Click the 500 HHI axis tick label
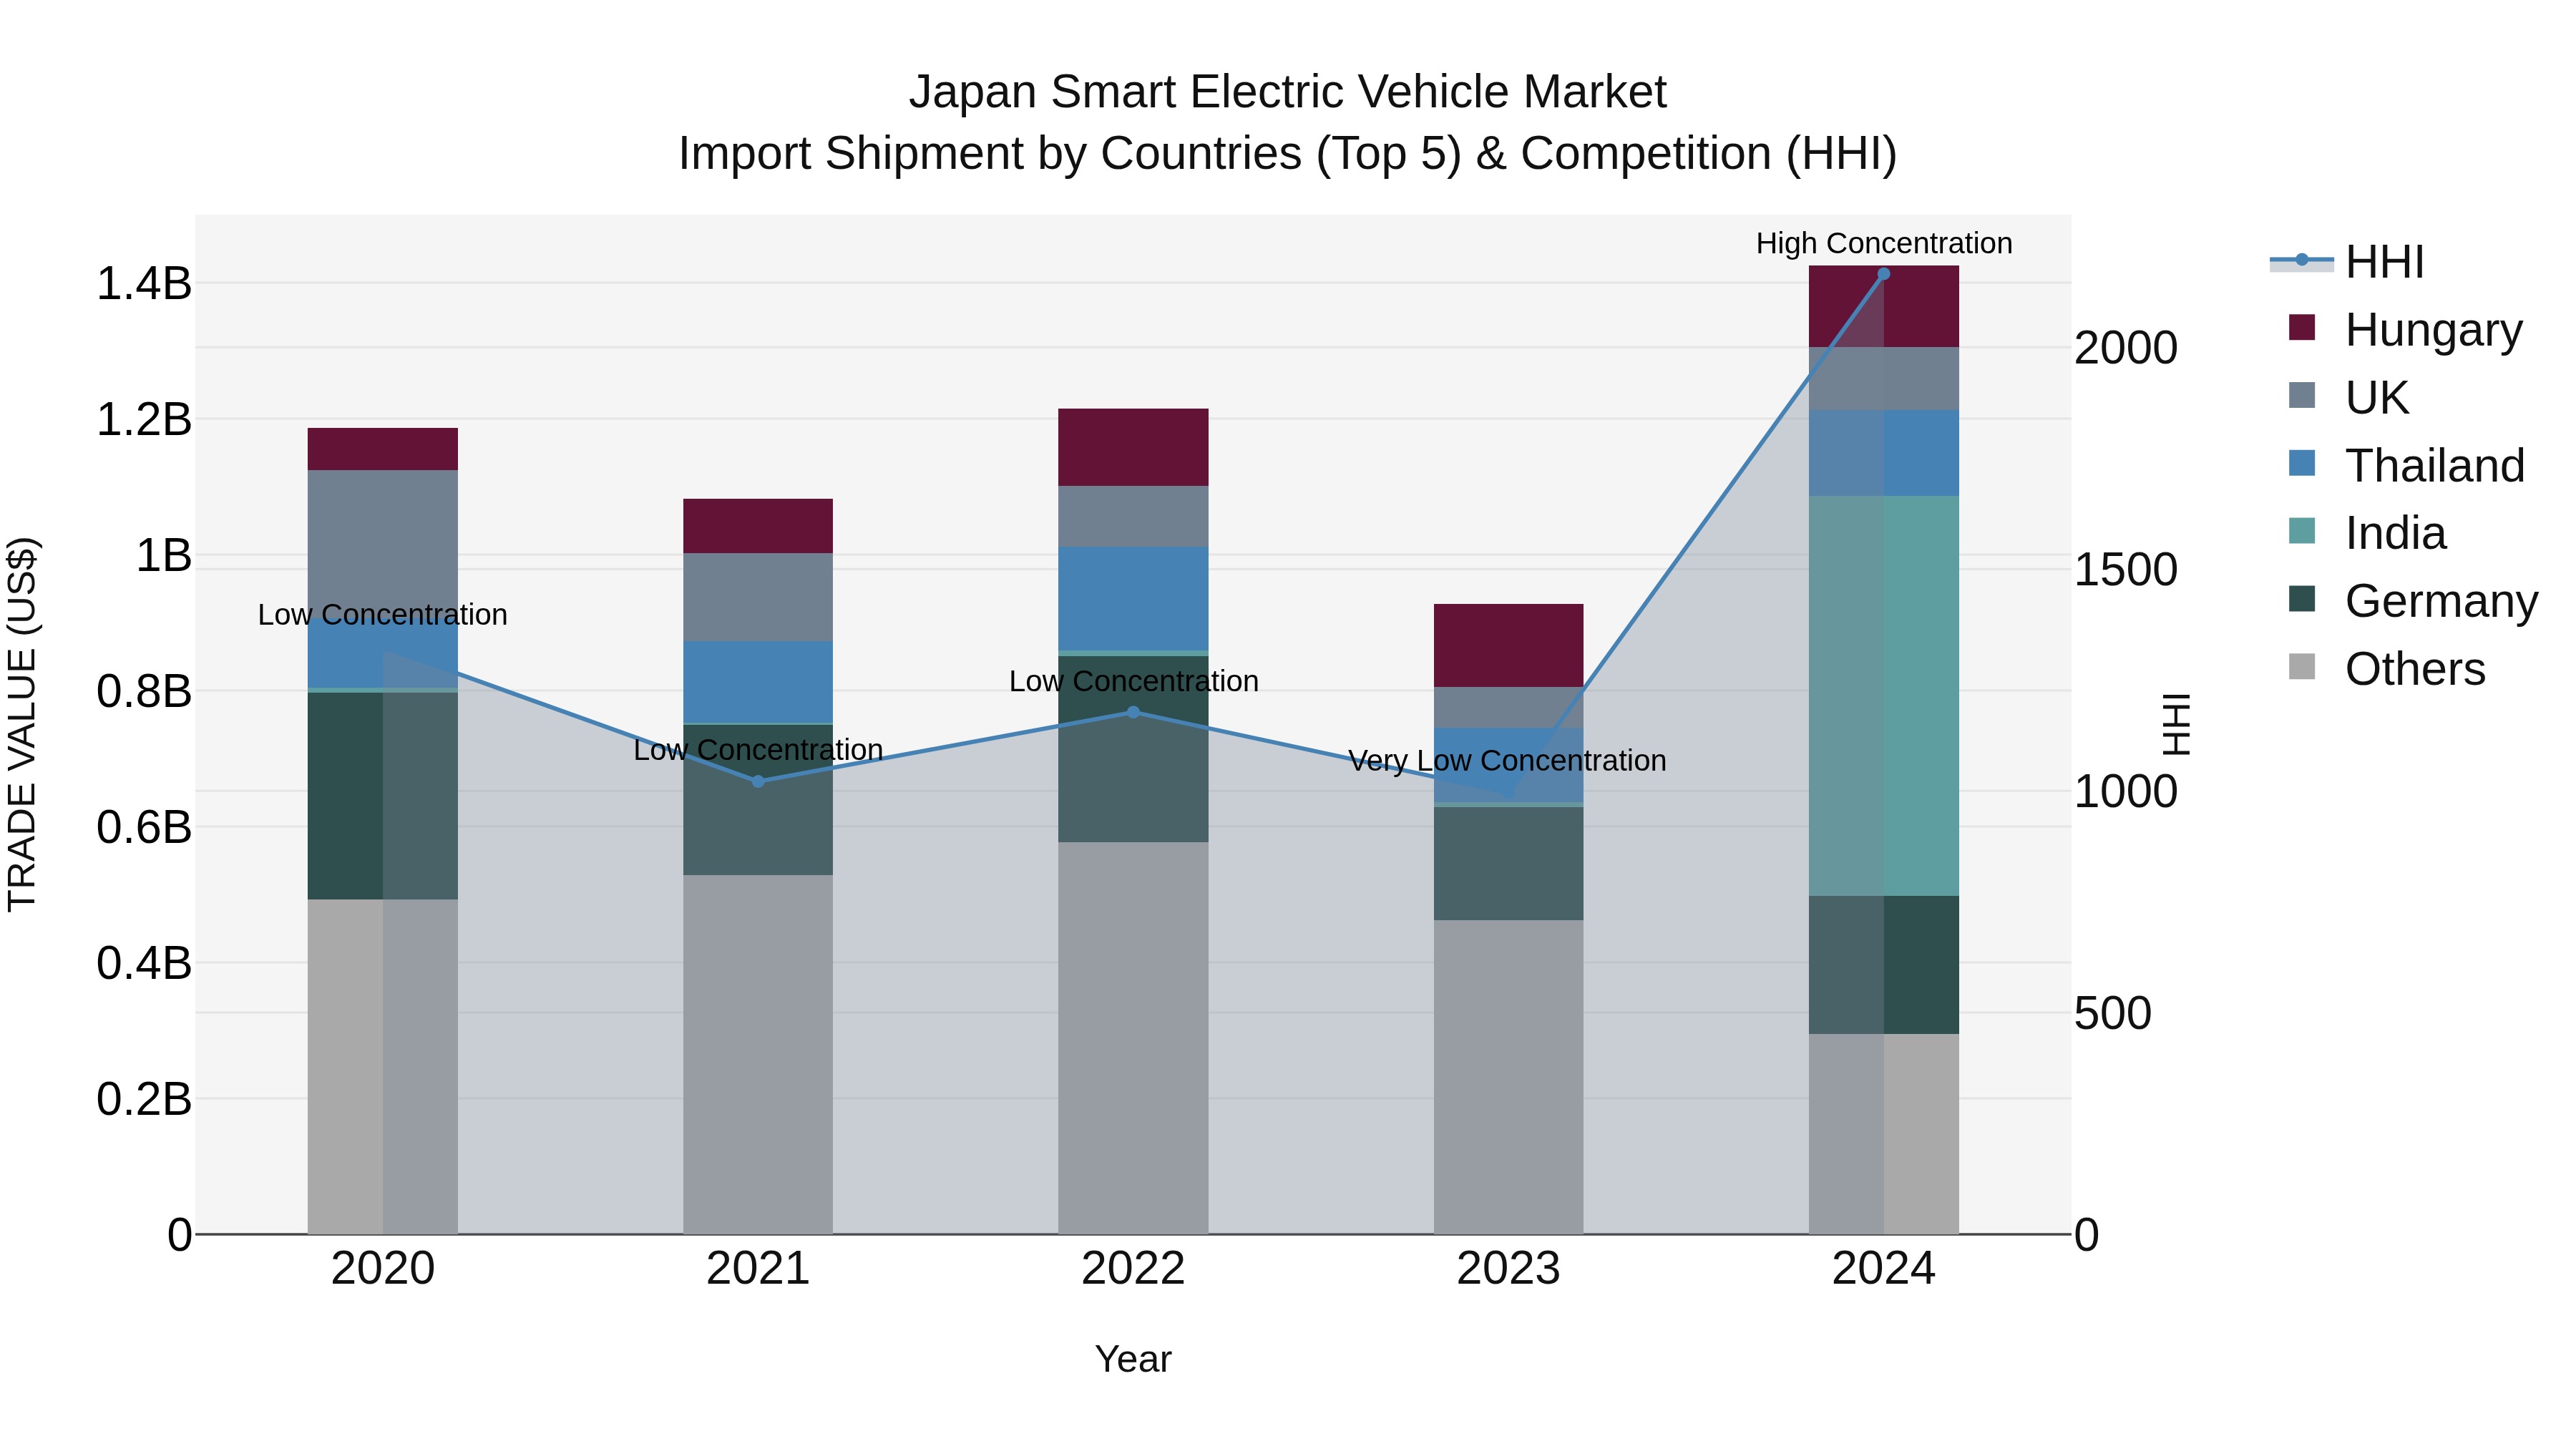This screenshot has width=2576, height=1449. [2113, 1013]
